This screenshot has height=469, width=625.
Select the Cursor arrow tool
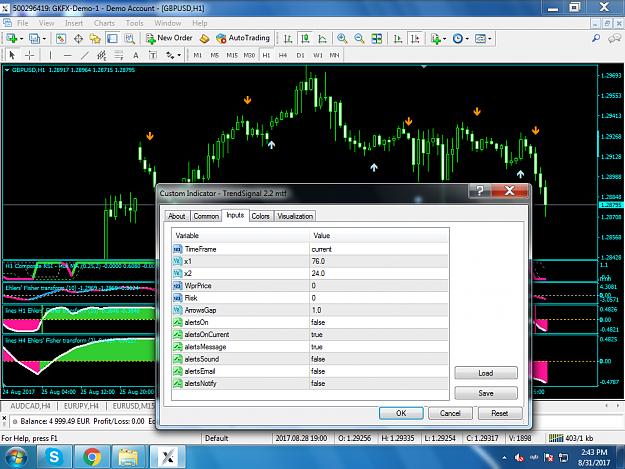click(12, 55)
